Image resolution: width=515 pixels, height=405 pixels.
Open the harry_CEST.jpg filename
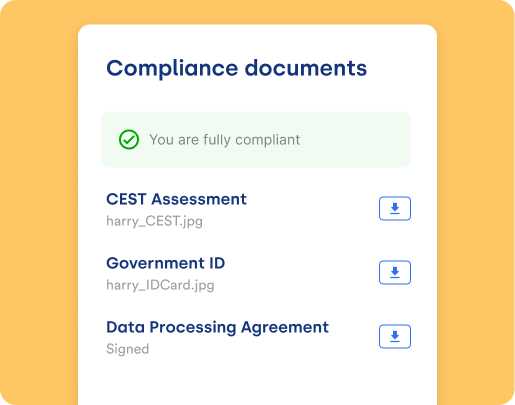[x=154, y=221]
